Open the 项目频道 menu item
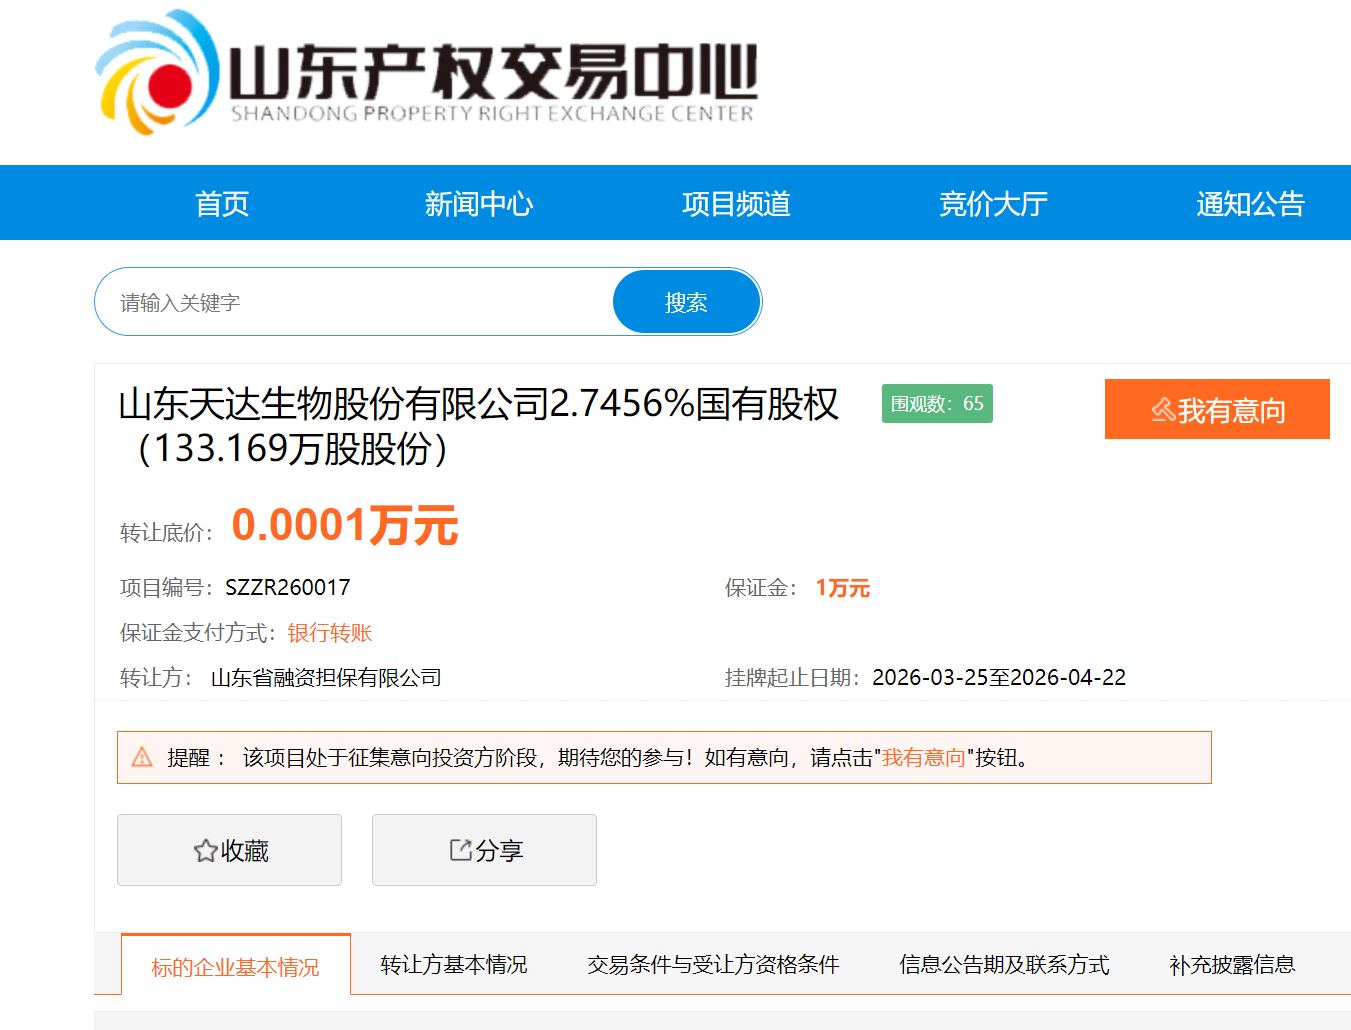Screen dimensions: 1351x1030 pyautogui.click(x=736, y=204)
